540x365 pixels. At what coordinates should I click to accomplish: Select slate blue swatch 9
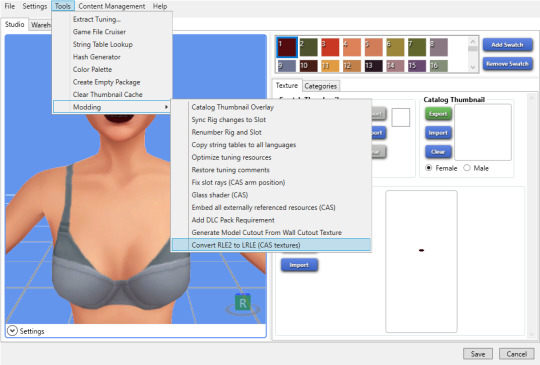(x=287, y=66)
